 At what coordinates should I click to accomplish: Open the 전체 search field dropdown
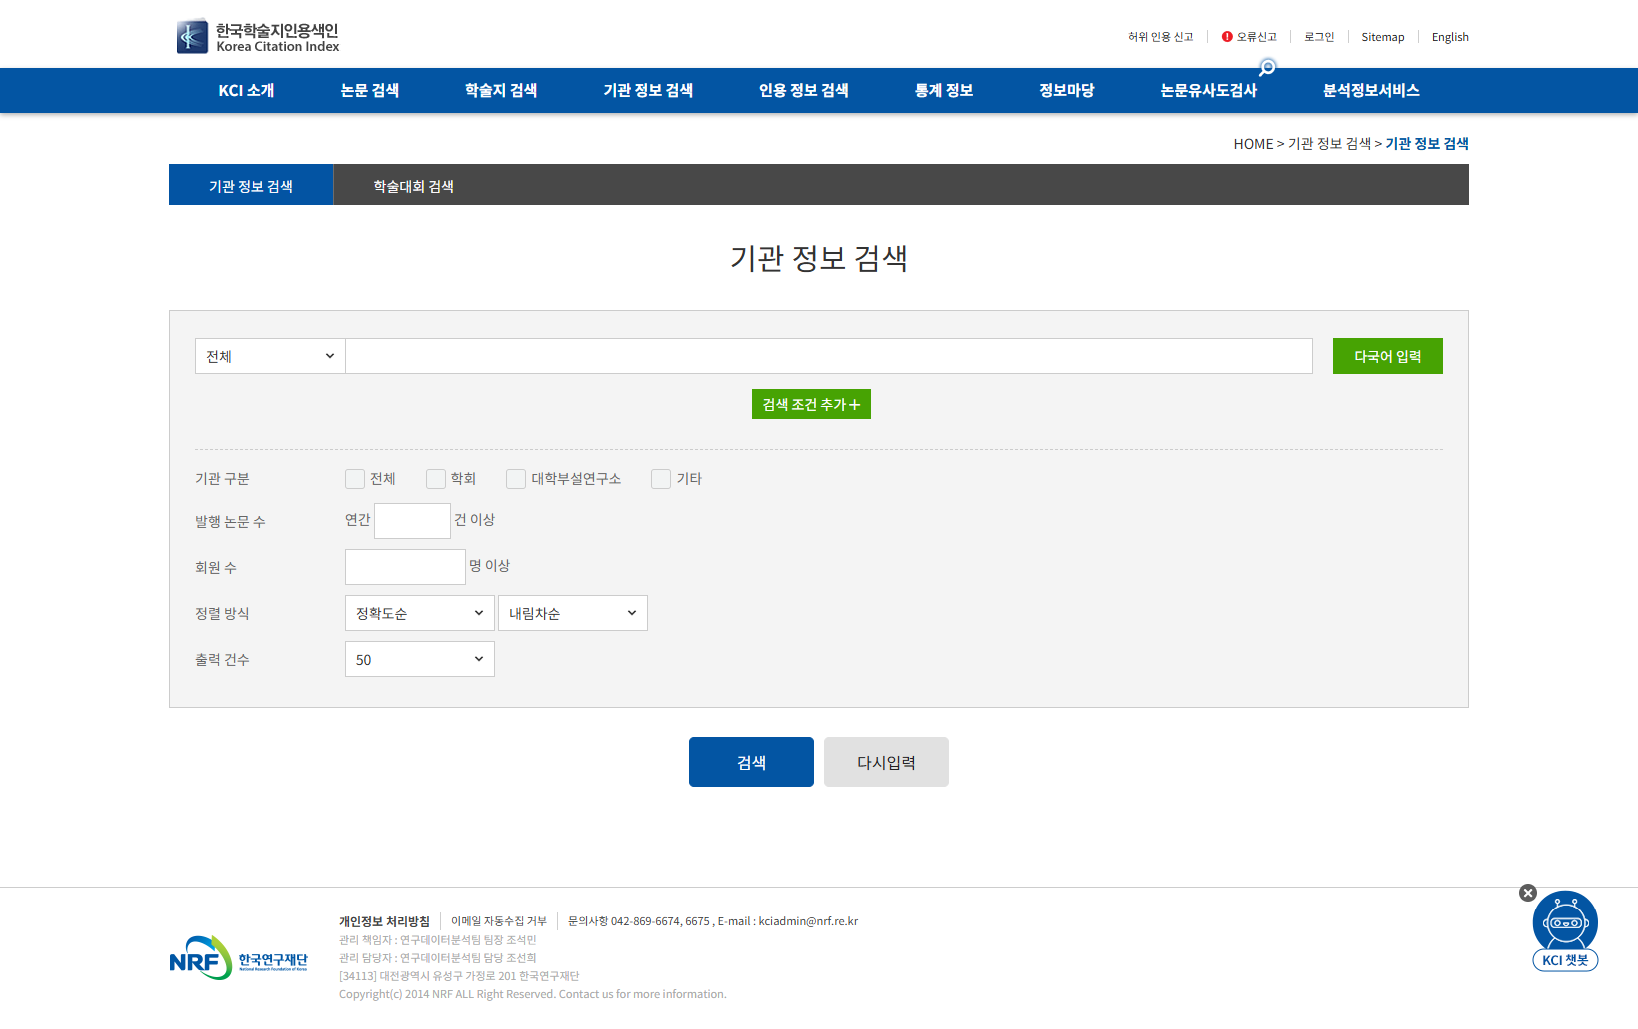pyautogui.click(x=270, y=356)
